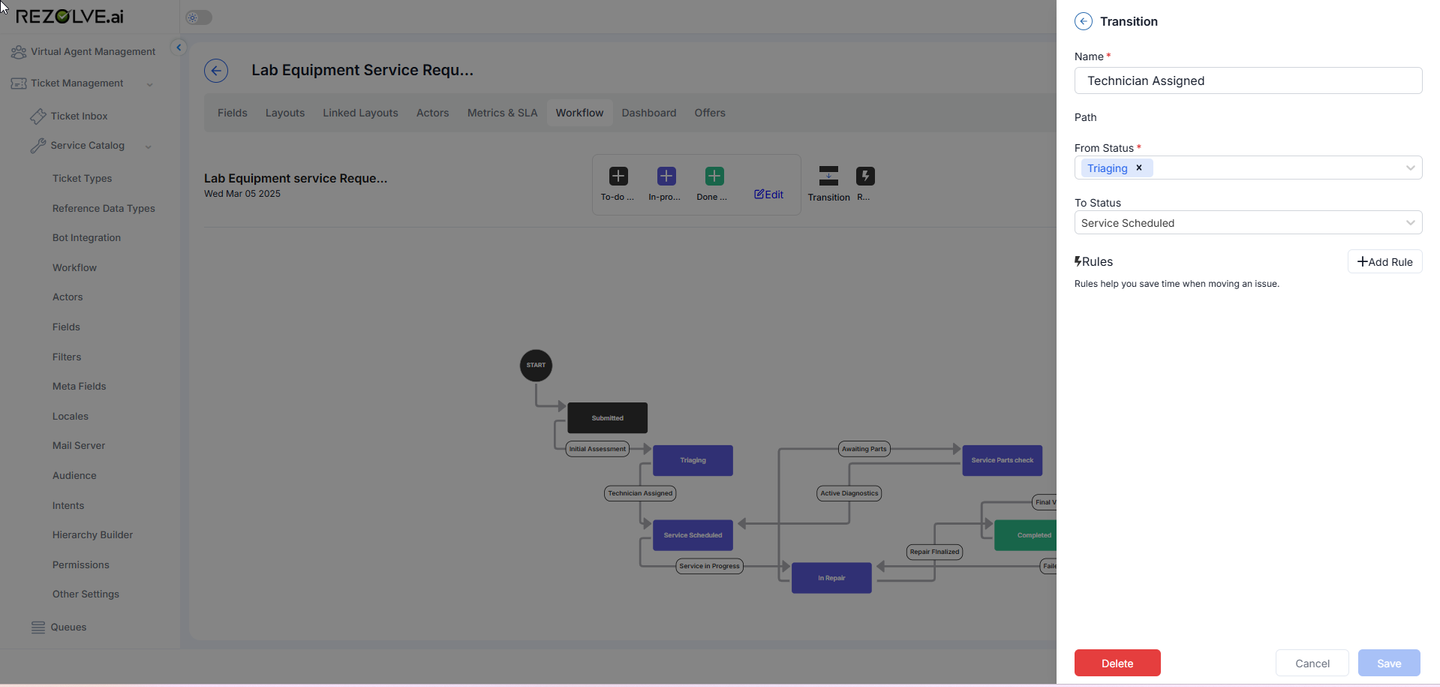
Task: Open Bot Integration
Action: click(x=86, y=238)
